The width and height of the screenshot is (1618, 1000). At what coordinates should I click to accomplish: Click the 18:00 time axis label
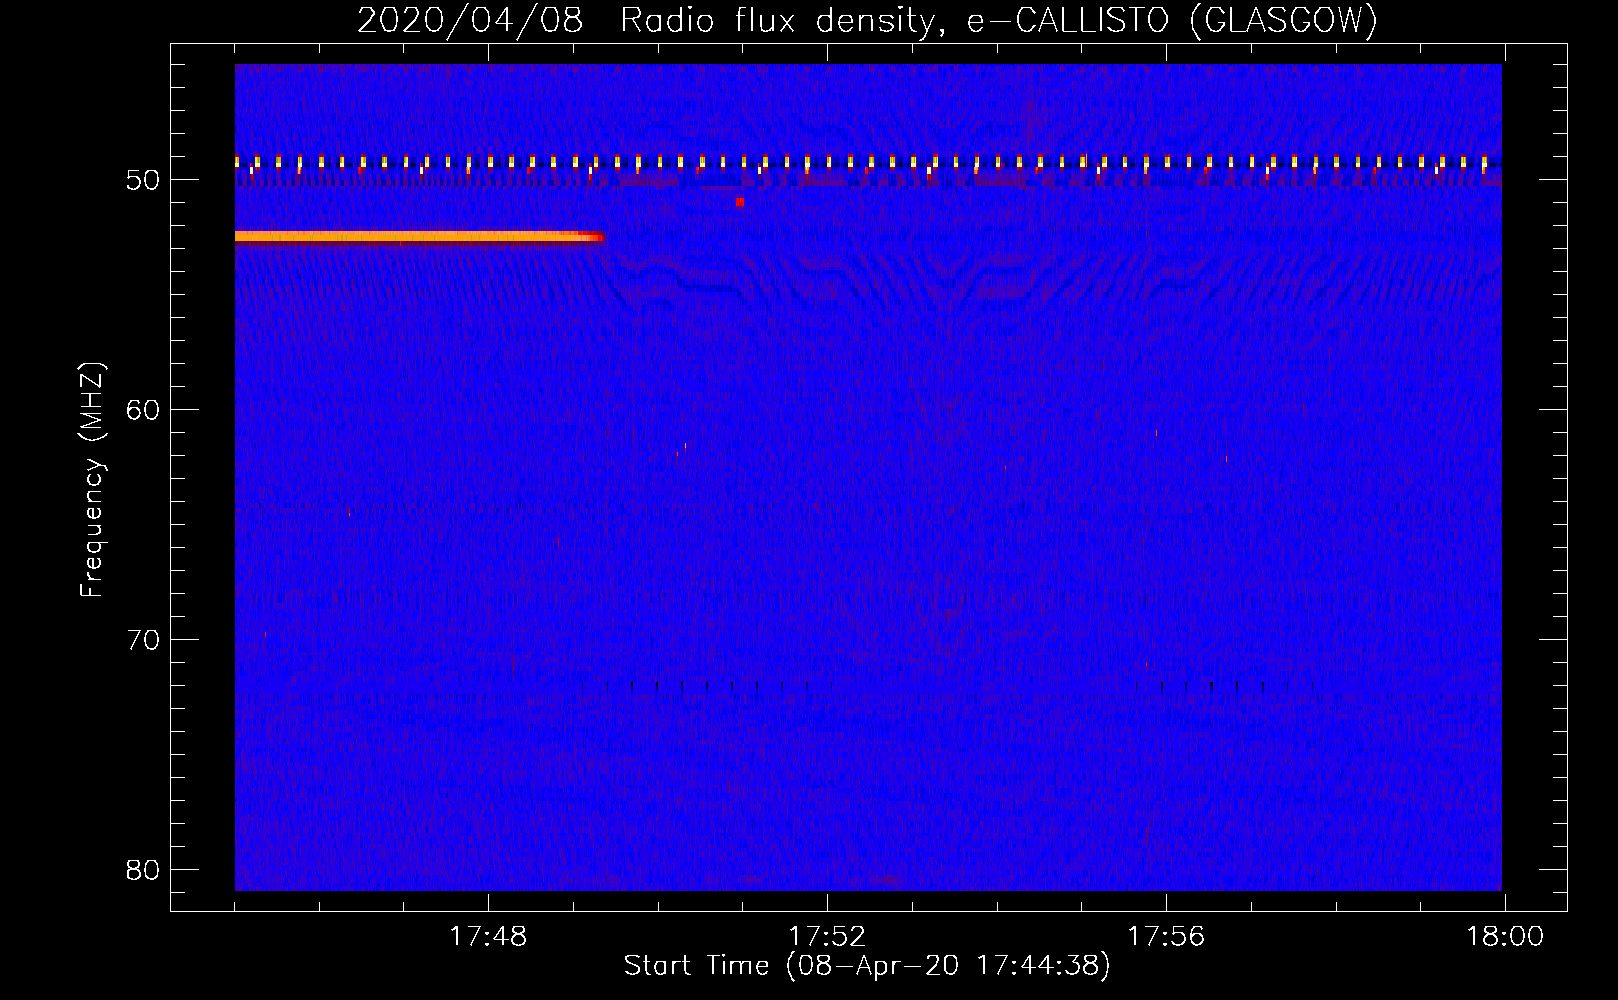(1505, 937)
